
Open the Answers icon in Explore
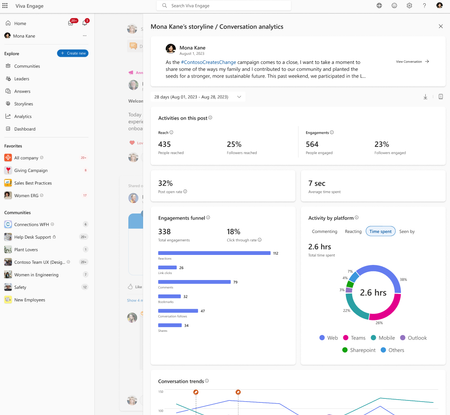(8, 91)
